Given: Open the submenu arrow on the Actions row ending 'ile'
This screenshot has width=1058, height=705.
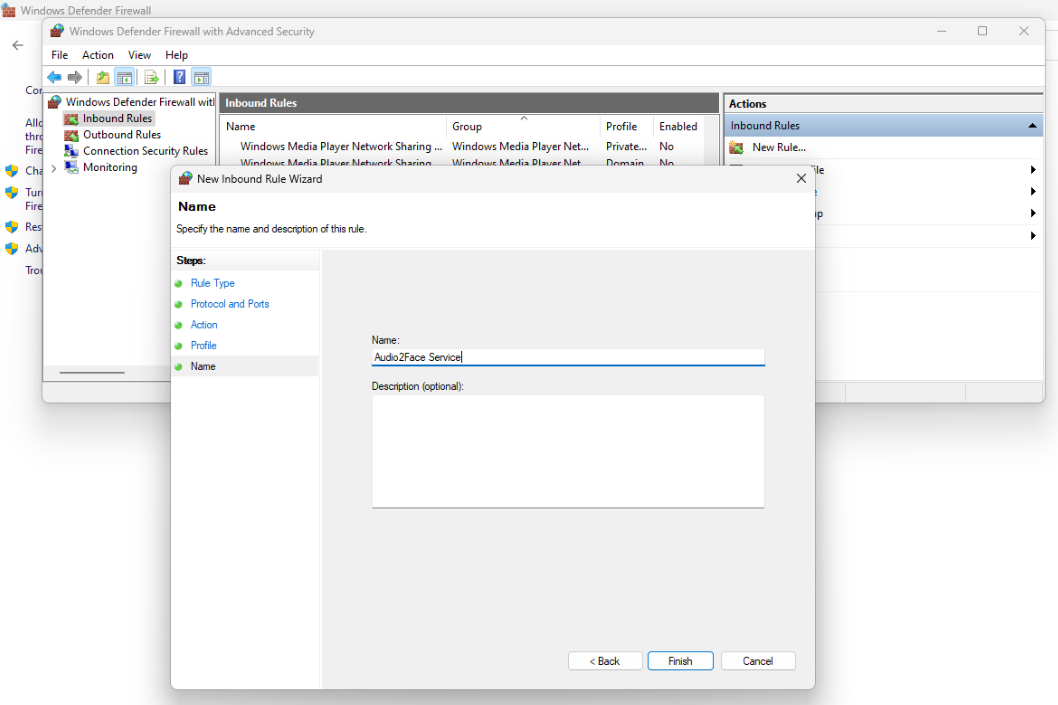Looking at the screenshot, I should (x=1033, y=170).
